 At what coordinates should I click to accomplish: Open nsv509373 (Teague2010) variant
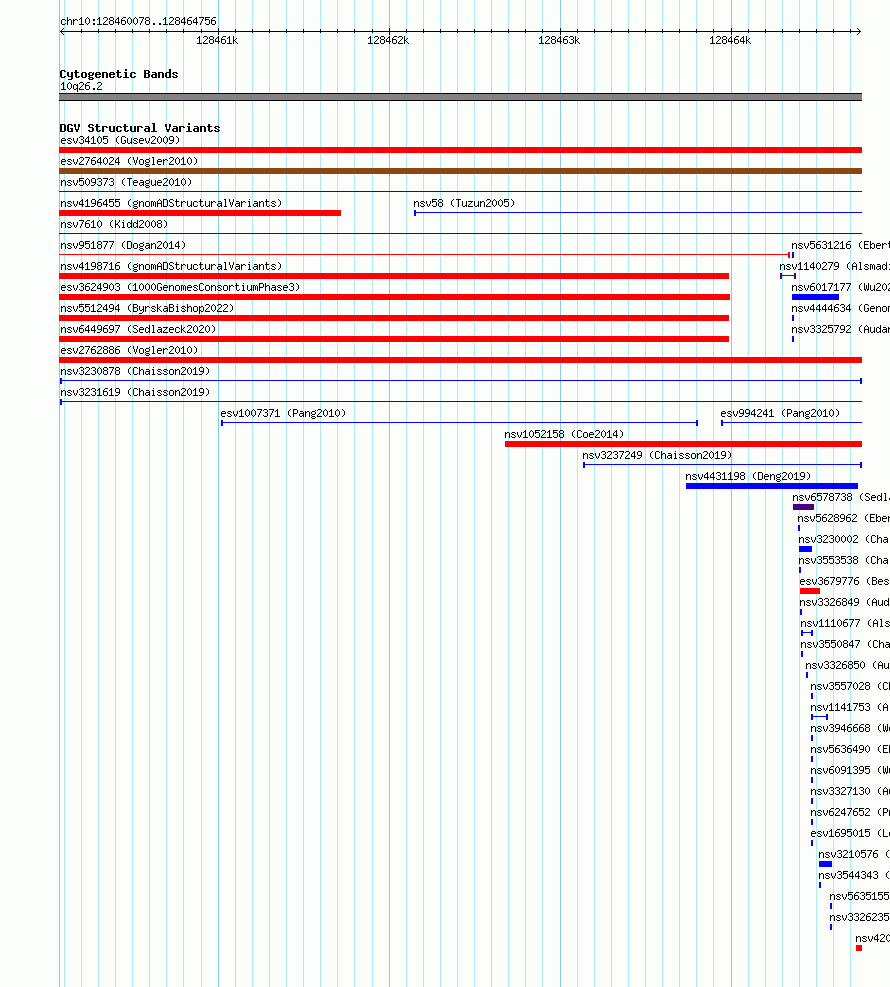click(x=126, y=182)
